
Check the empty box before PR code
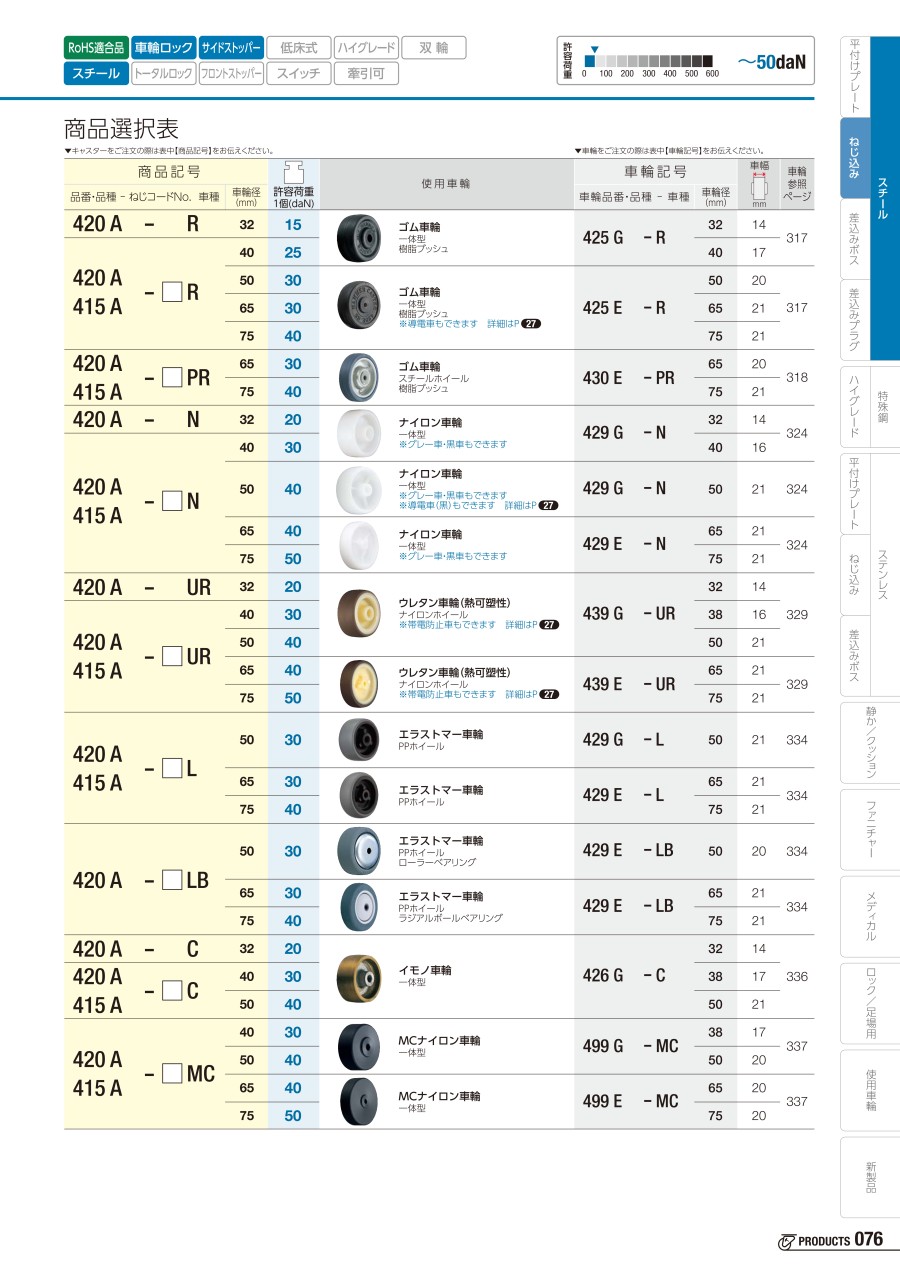click(x=172, y=377)
